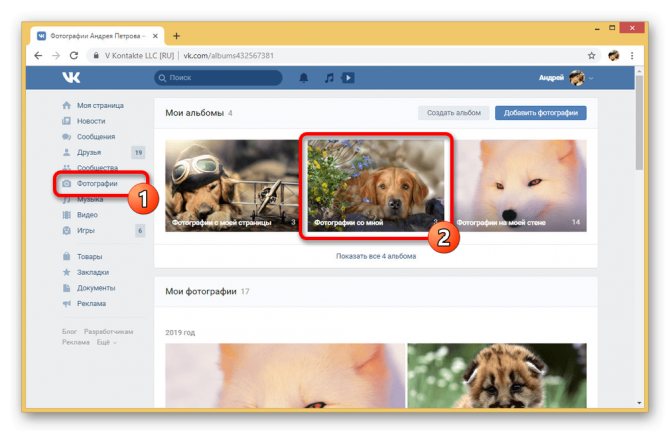This screenshot has height=434, width=670.
Task: Open the music note icon in header
Action: (x=329, y=78)
